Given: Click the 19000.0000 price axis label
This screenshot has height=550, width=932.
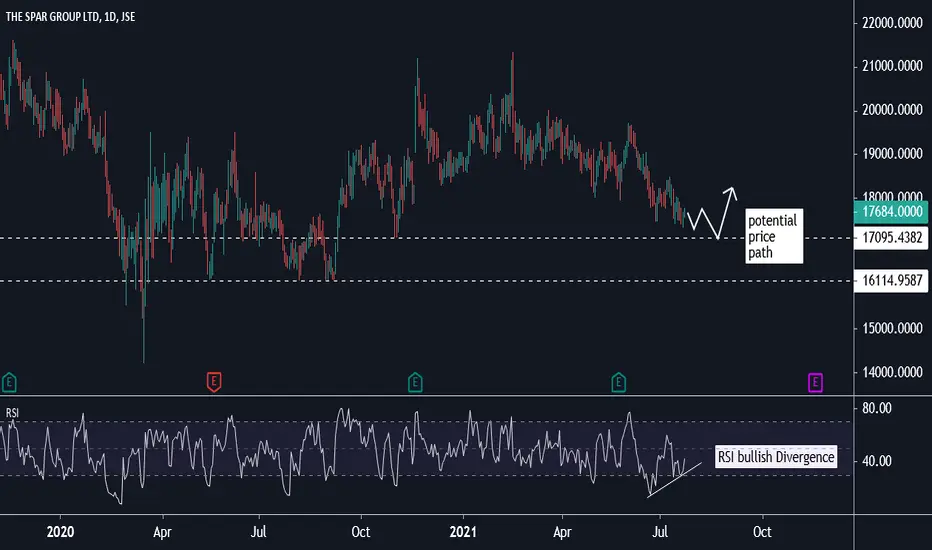Looking at the screenshot, I should pos(892,154).
